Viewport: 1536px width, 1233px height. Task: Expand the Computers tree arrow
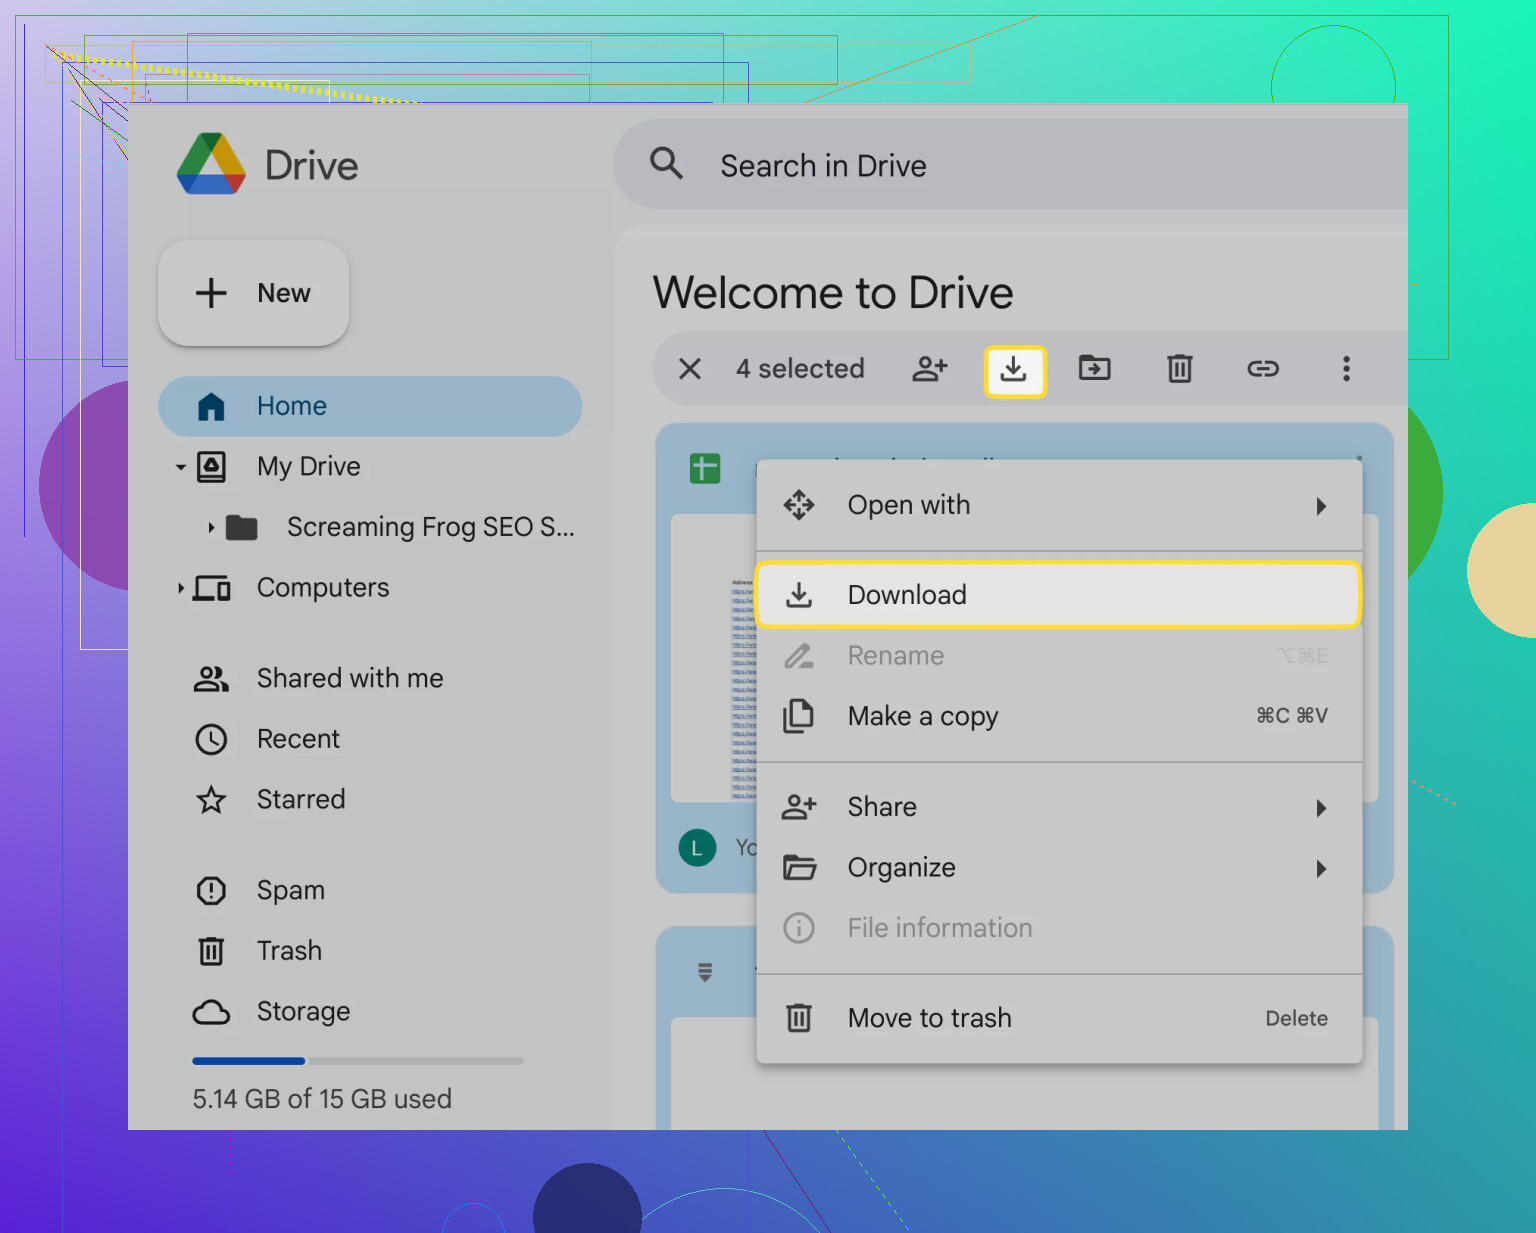tap(181, 588)
